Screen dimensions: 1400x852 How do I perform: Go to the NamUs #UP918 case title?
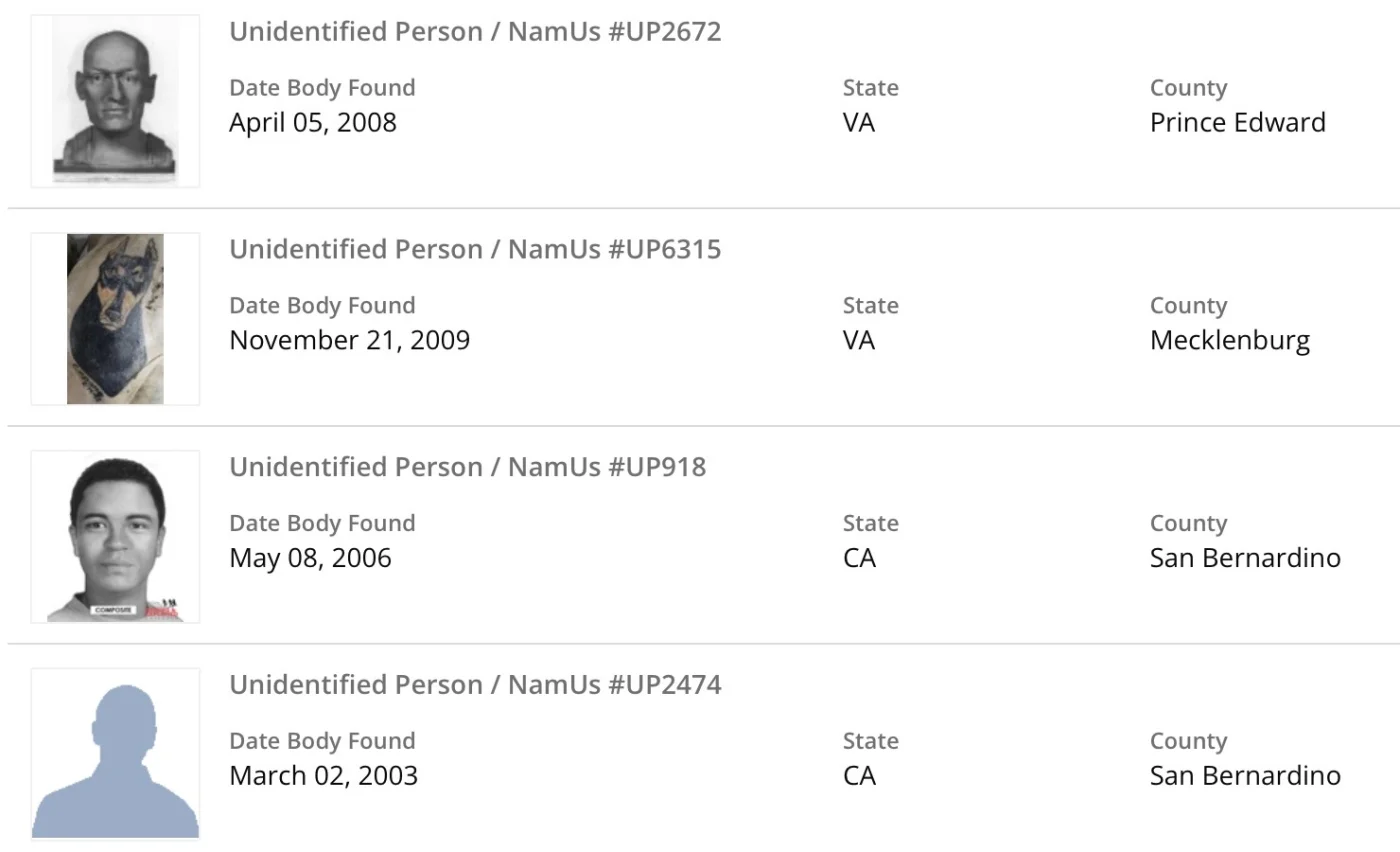click(467, 467)
